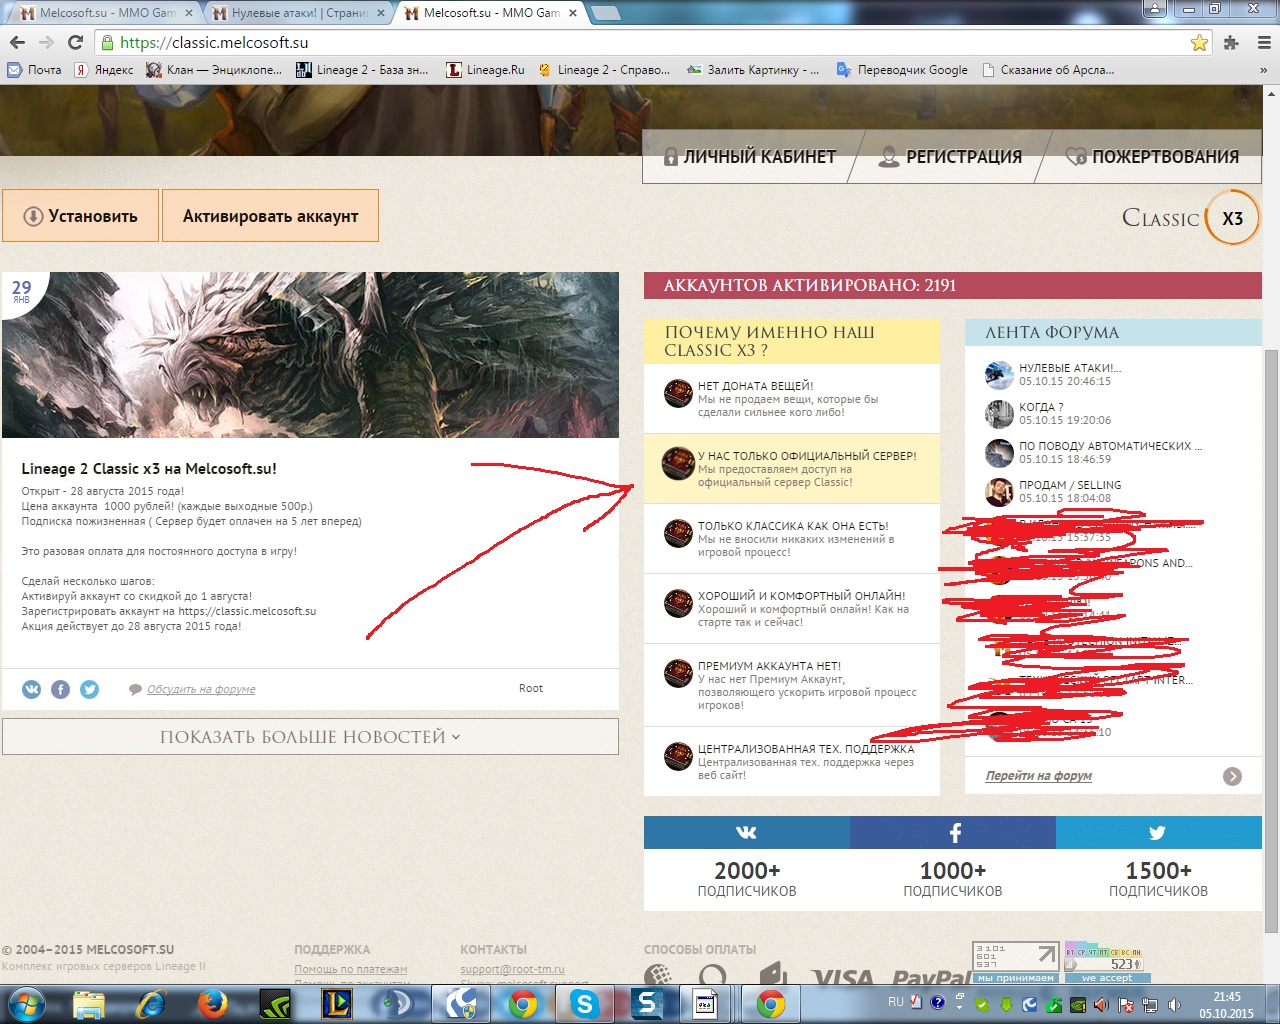1280x1024 pixels.
Task: Click the RU language indicator in tray
Action: (896, 1002)
